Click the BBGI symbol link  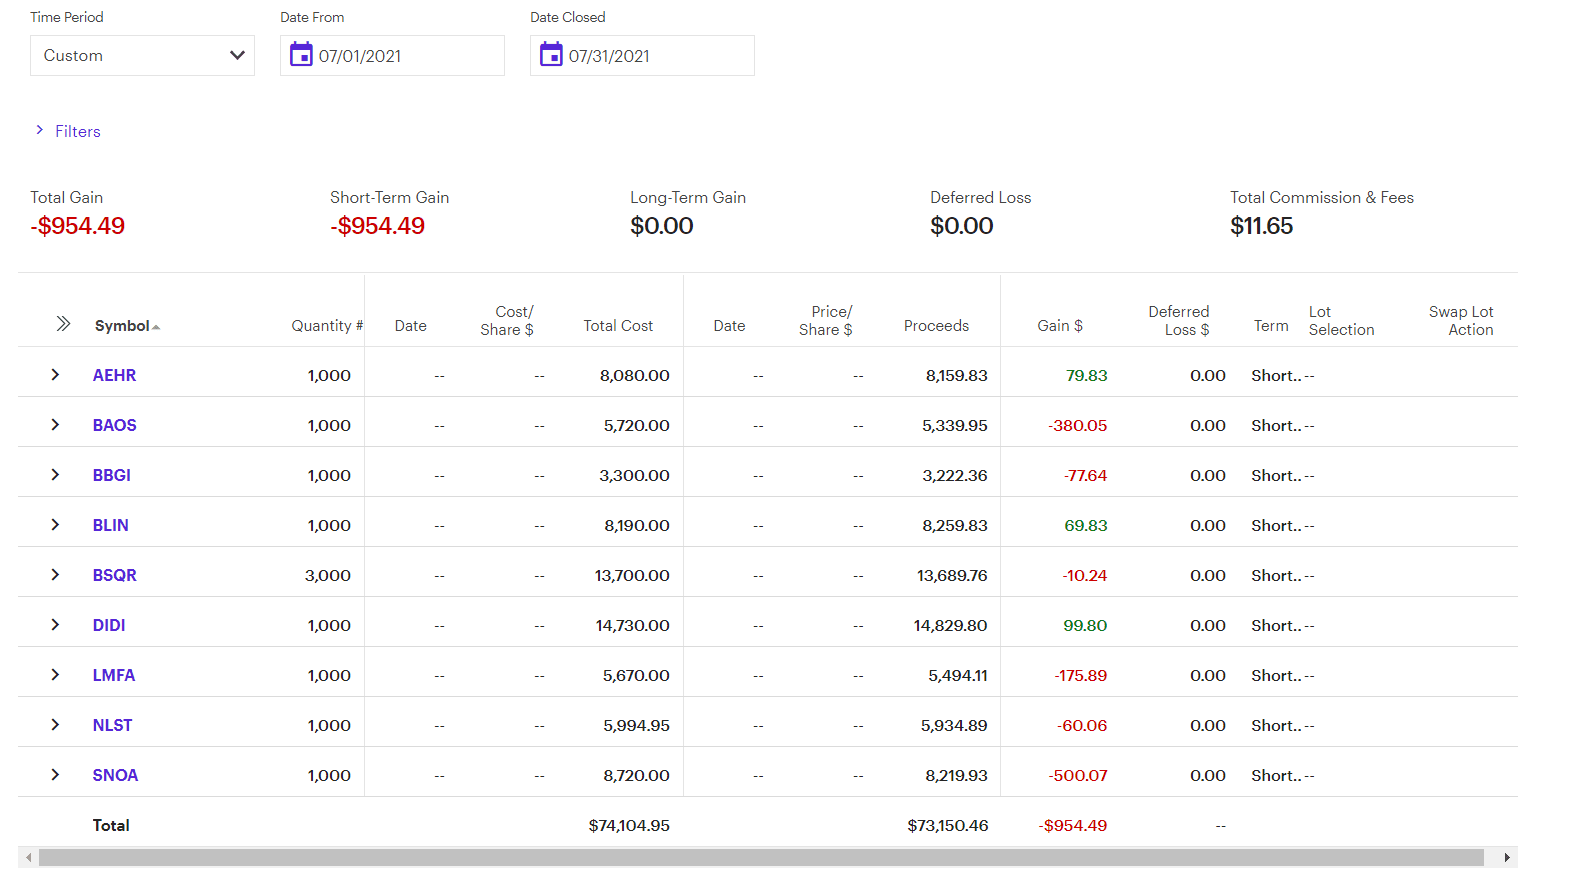(x=112, y=476)
